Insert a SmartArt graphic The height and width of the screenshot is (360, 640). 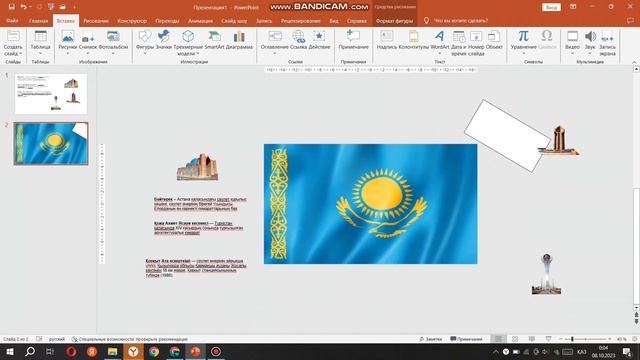coord(214,40)
